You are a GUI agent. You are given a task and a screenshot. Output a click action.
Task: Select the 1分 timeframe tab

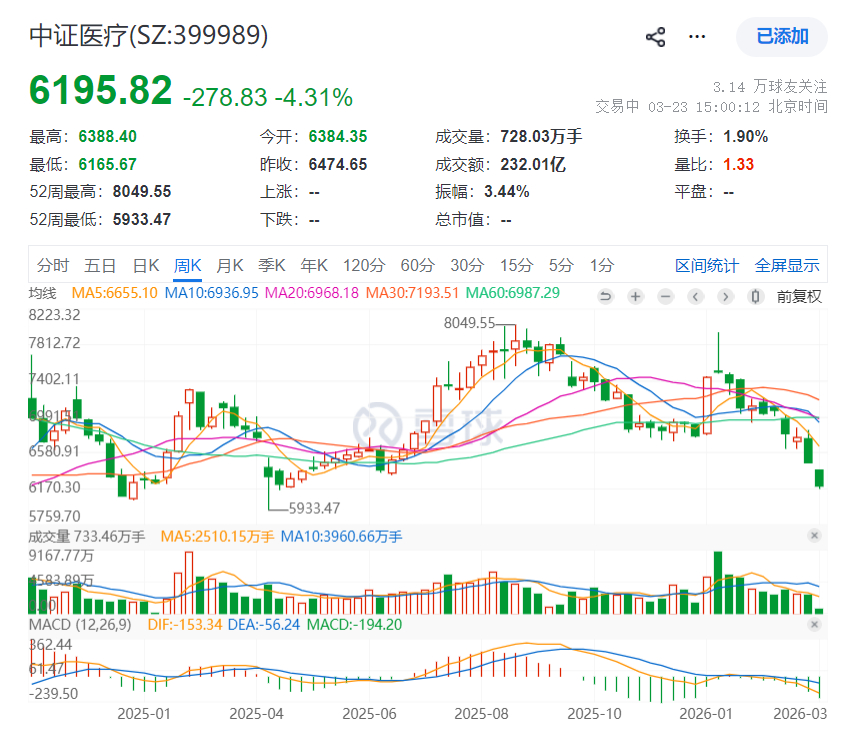point(602,265)
